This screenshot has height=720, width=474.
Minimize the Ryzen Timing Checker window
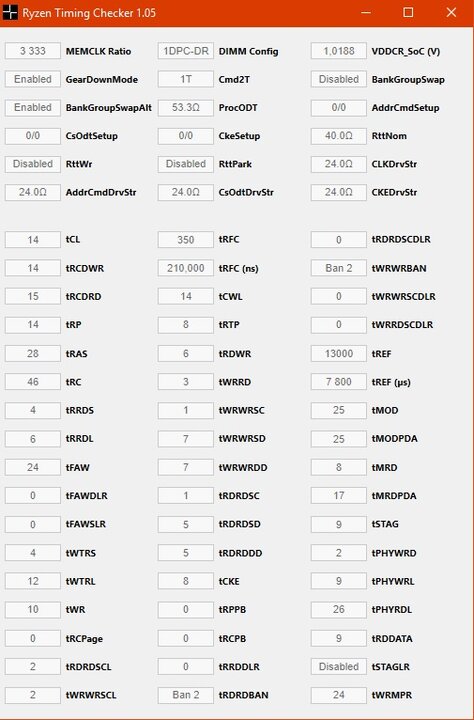click(366, 12)
